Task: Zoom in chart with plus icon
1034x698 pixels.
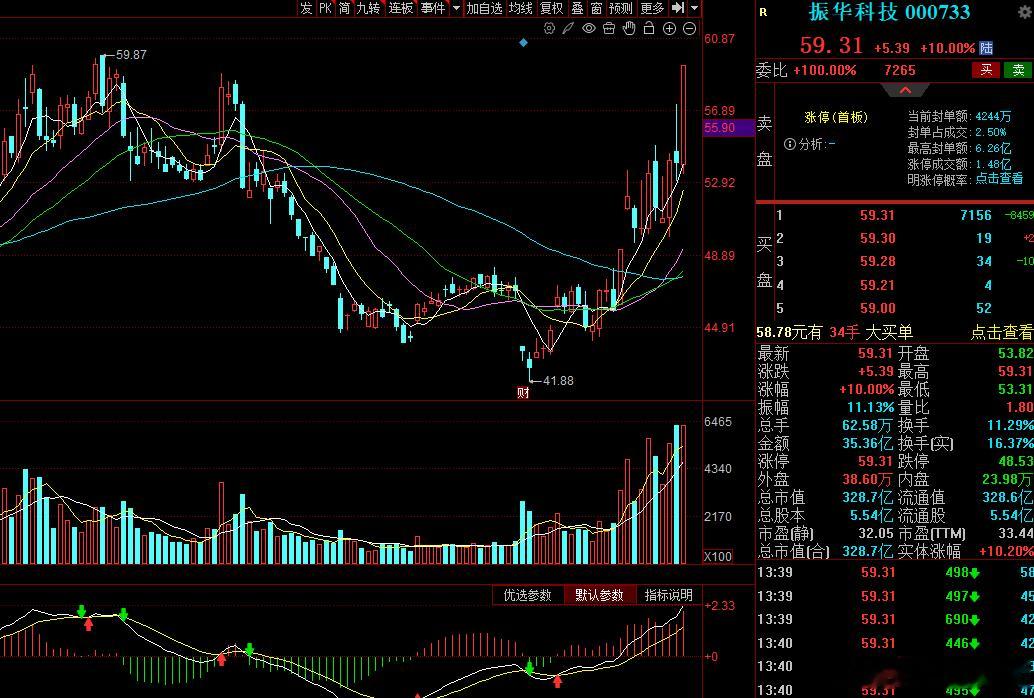Action: 669,28
